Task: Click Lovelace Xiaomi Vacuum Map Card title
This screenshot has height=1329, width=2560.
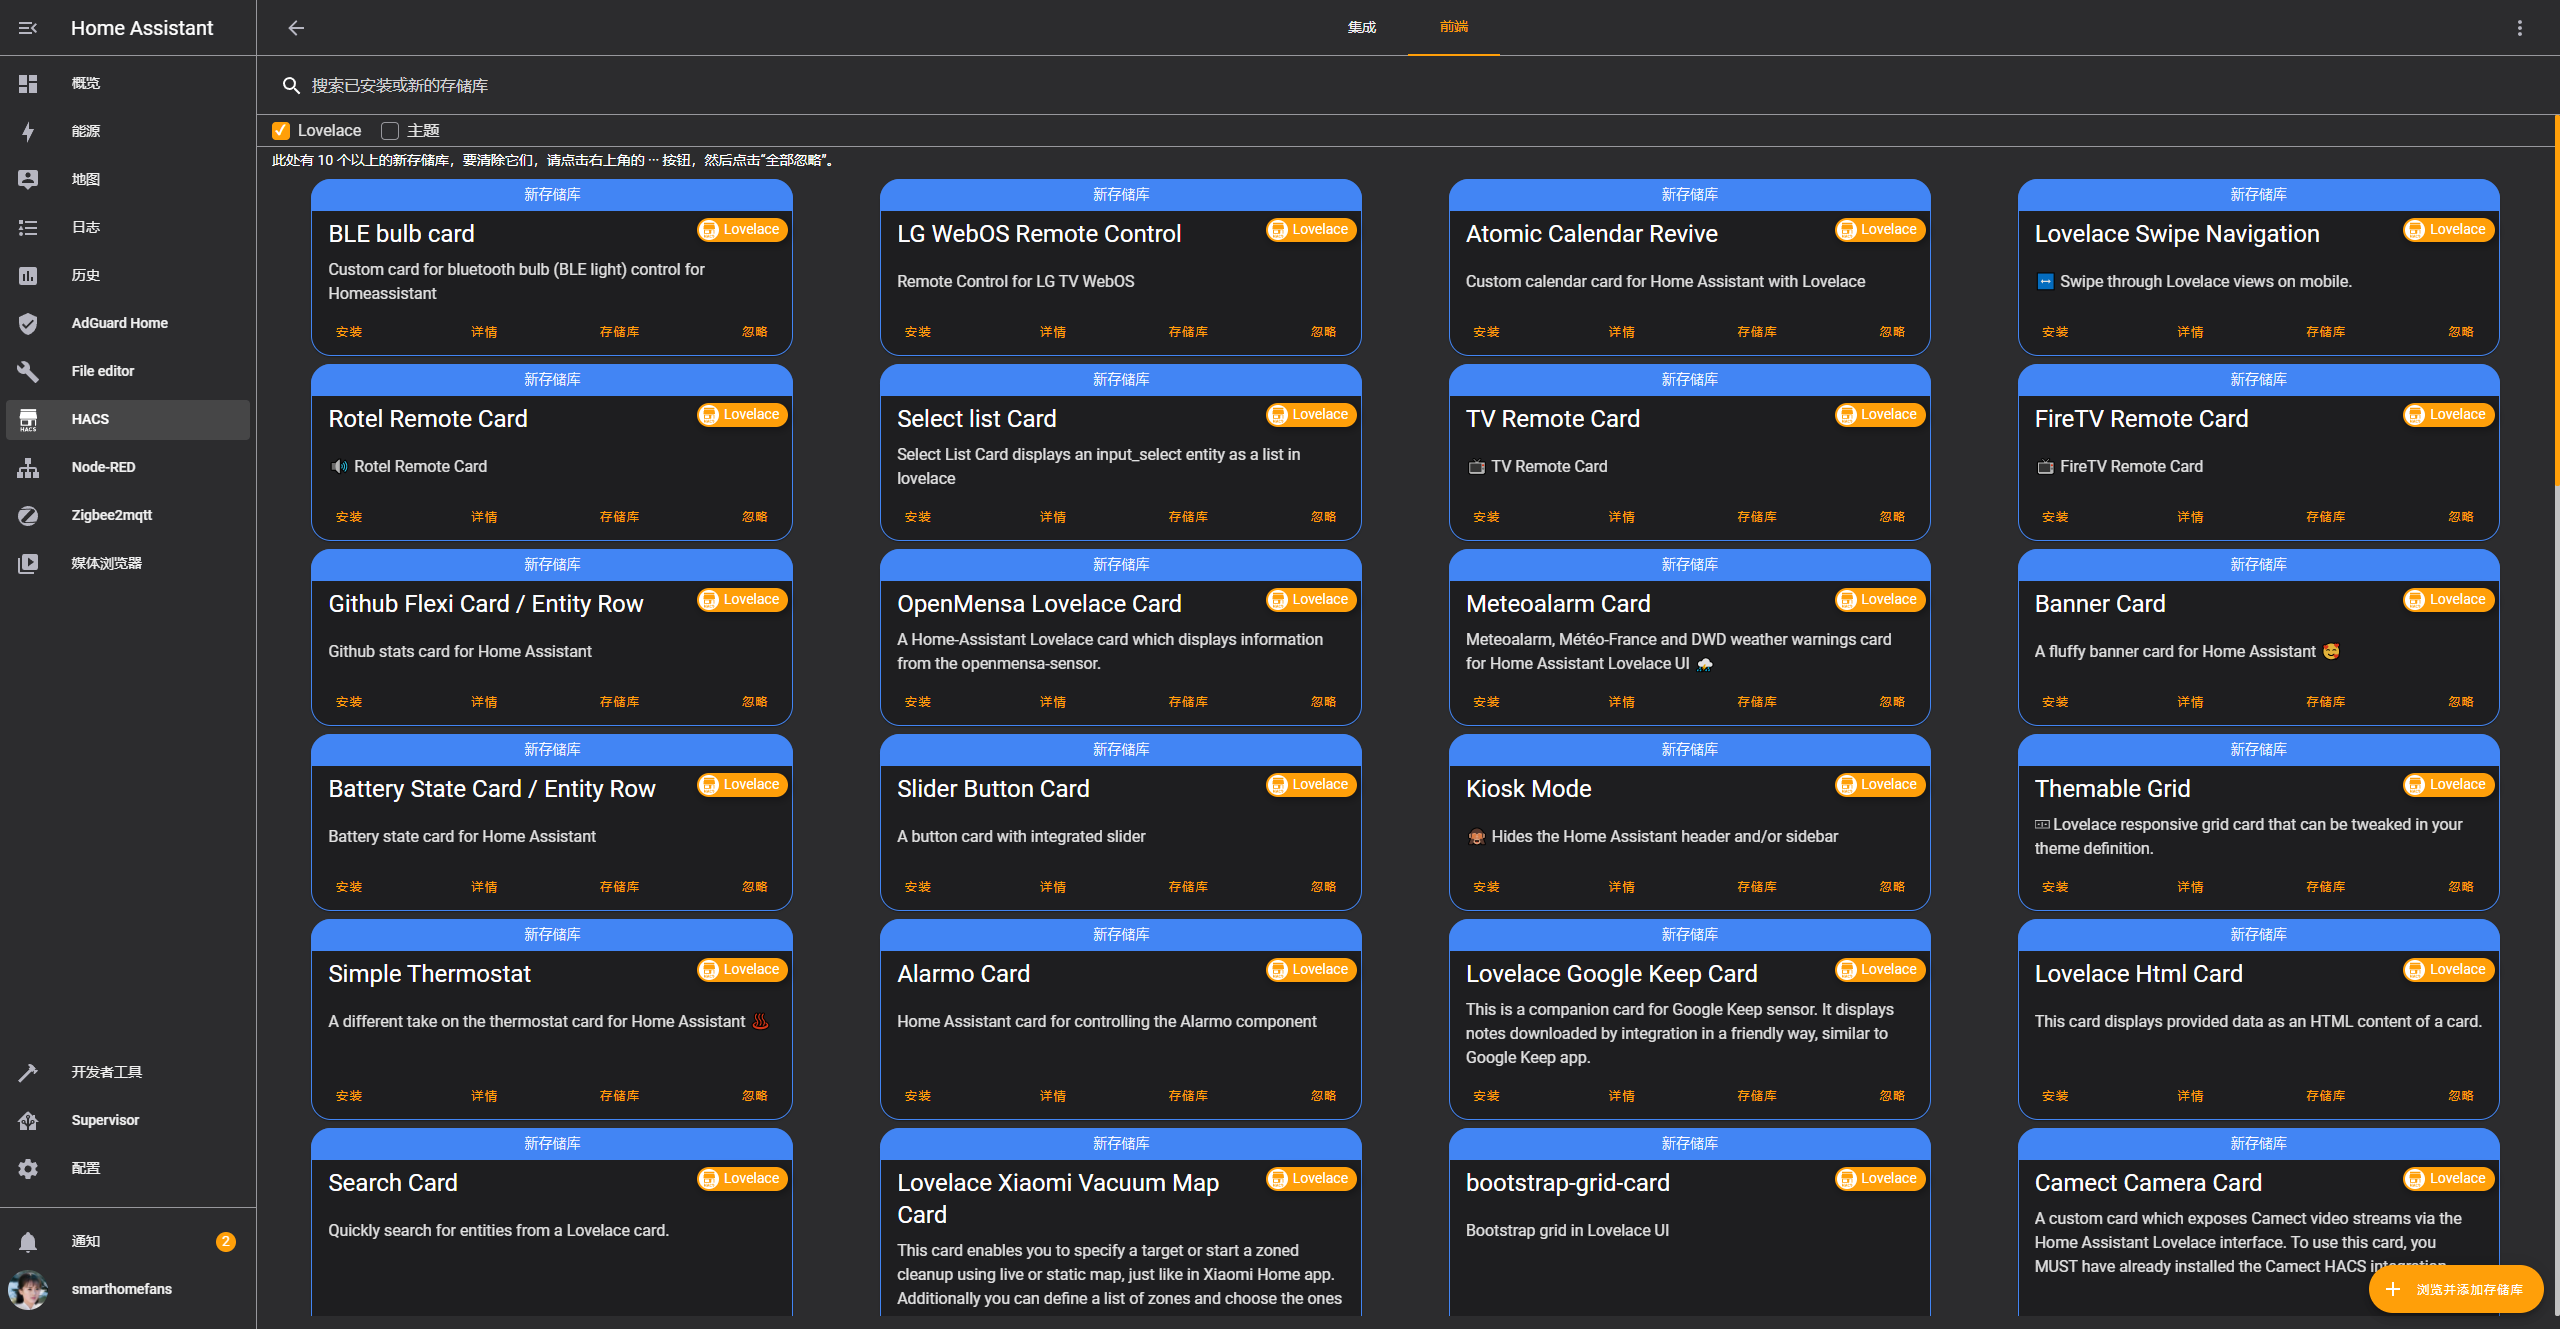Action: 1058,1199
